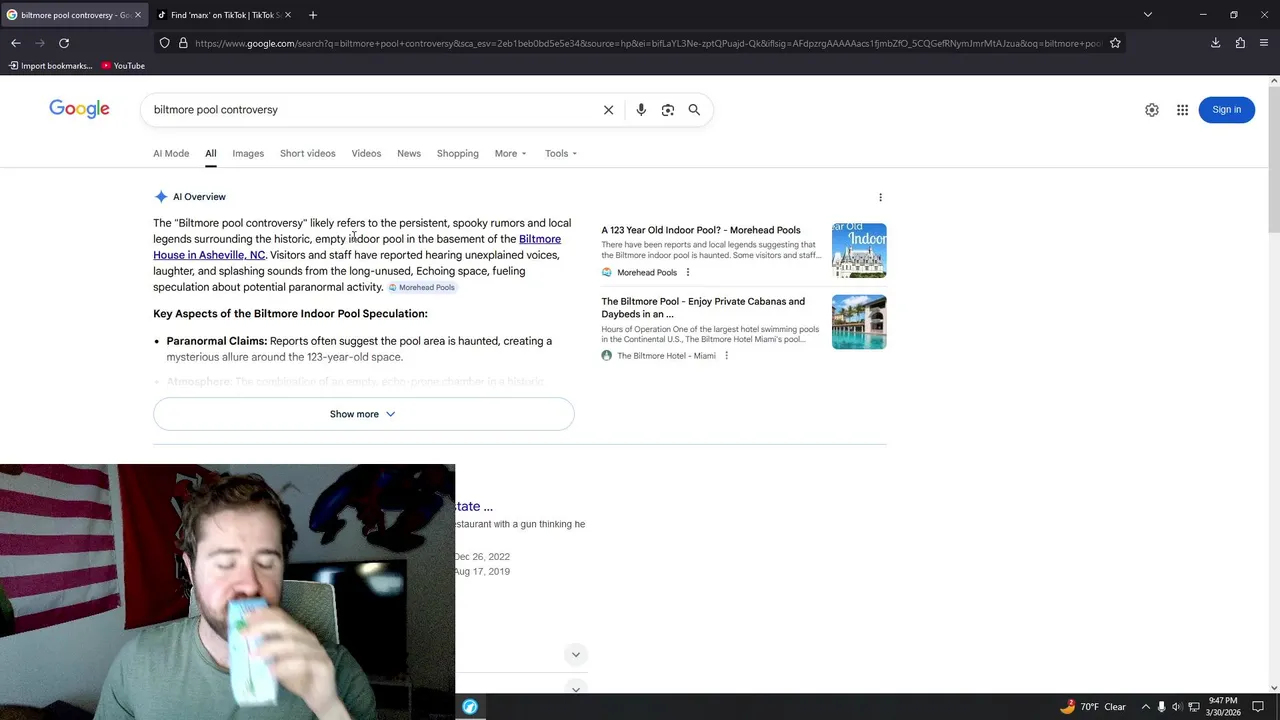Clear the search box with the X icon
The width and height of the screenshot is (1280, 720).
(x=608, y=110)
